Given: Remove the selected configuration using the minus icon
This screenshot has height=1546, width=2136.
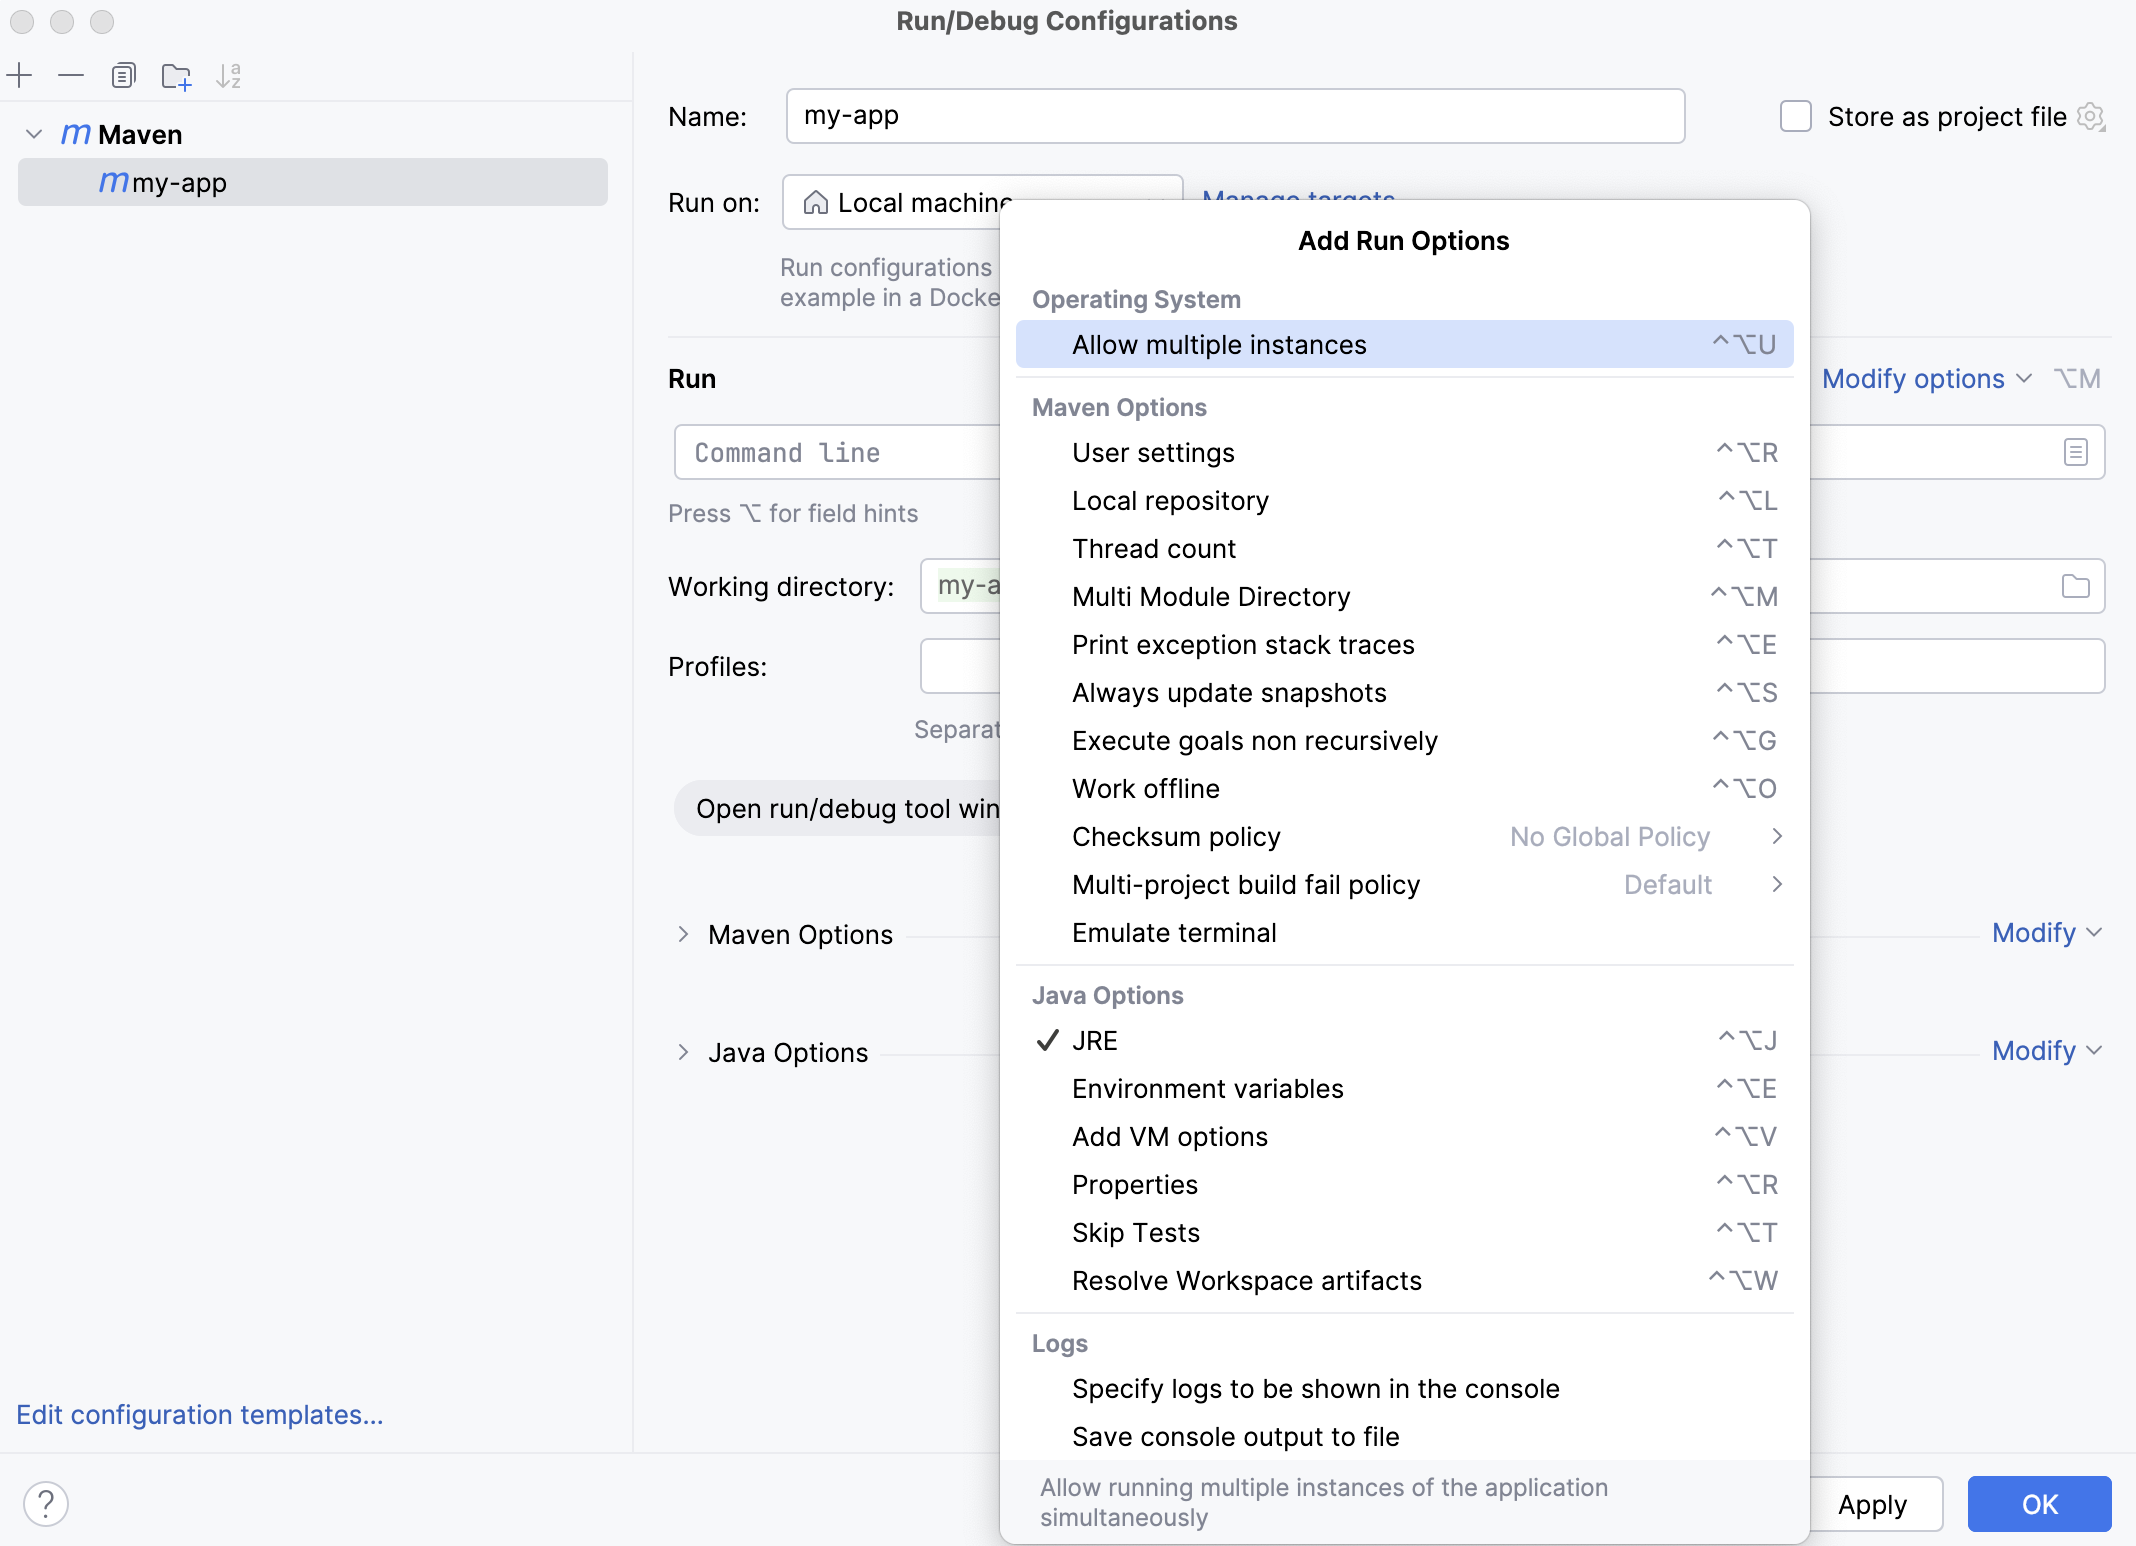Looking at the screenshot, I should point(69,75).
